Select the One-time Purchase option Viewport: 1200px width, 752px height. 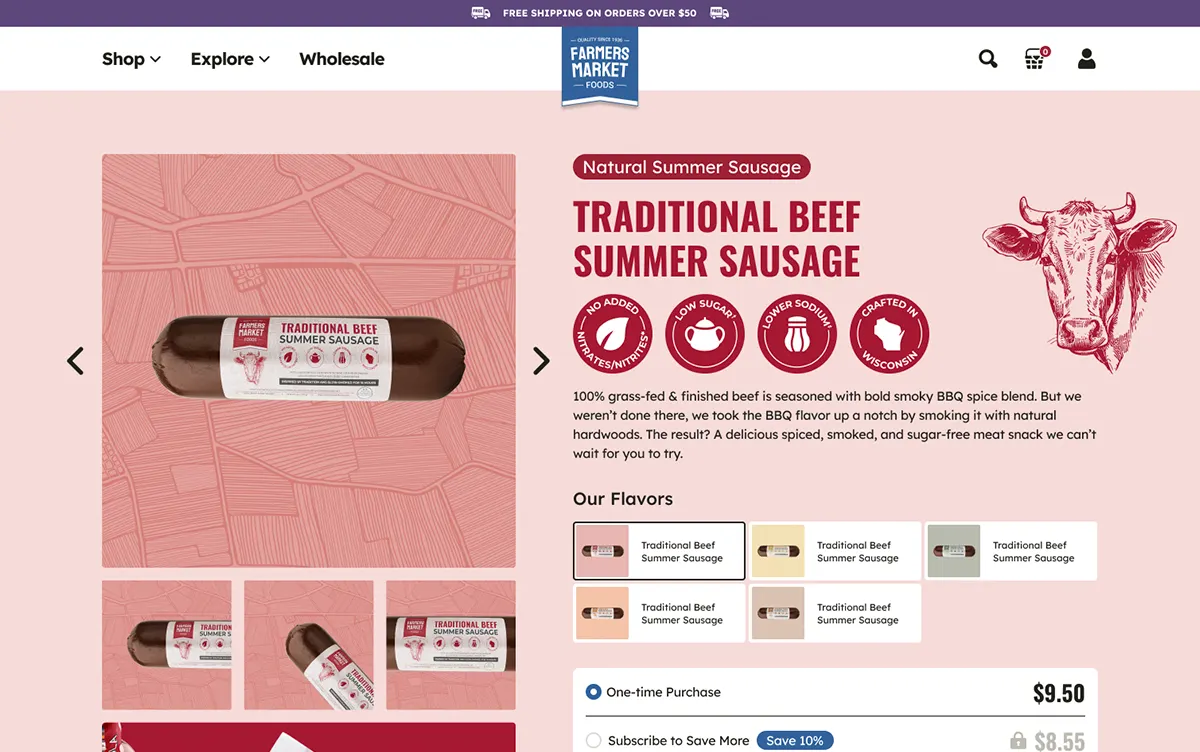[594, 692]
